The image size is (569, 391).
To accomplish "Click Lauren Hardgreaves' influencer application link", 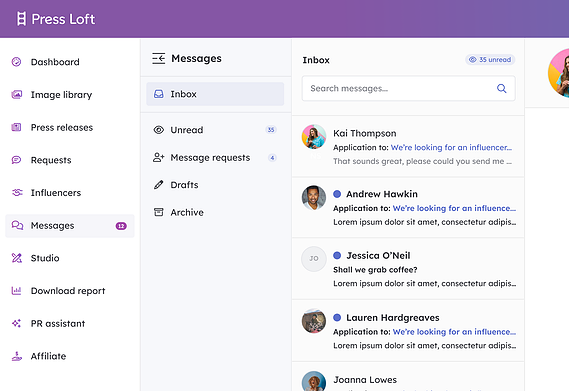I will 454,332.
